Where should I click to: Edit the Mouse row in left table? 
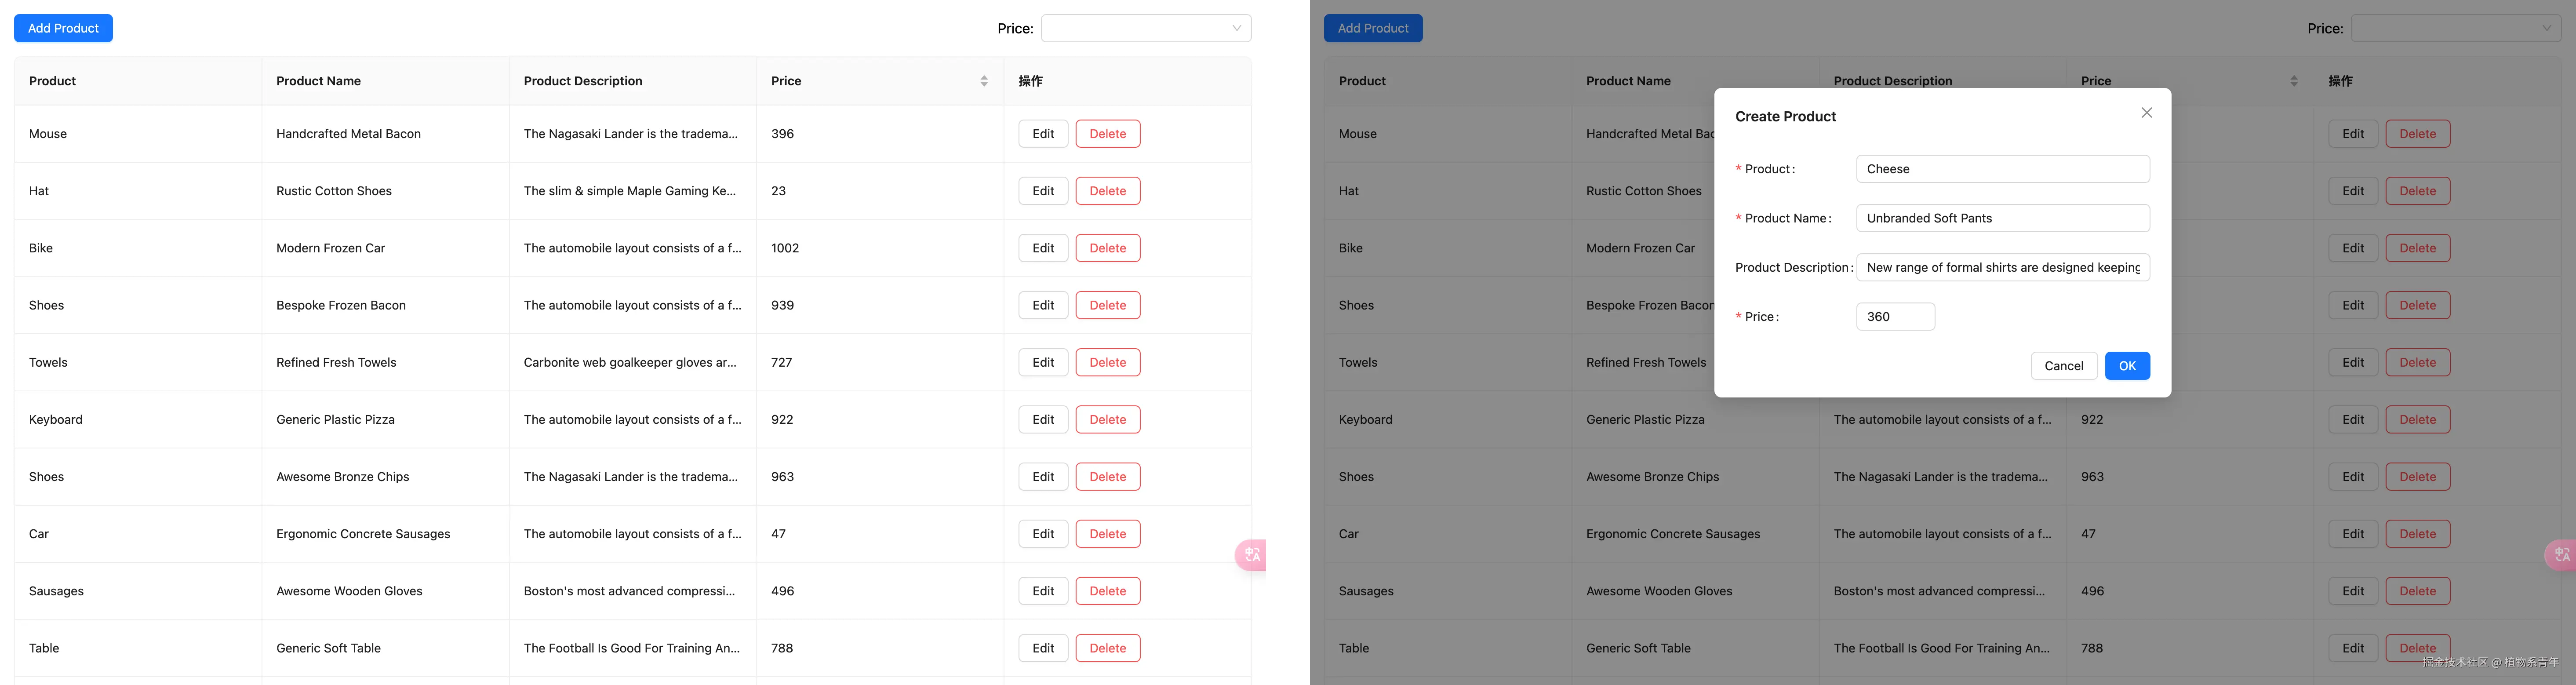[1043, 134]
